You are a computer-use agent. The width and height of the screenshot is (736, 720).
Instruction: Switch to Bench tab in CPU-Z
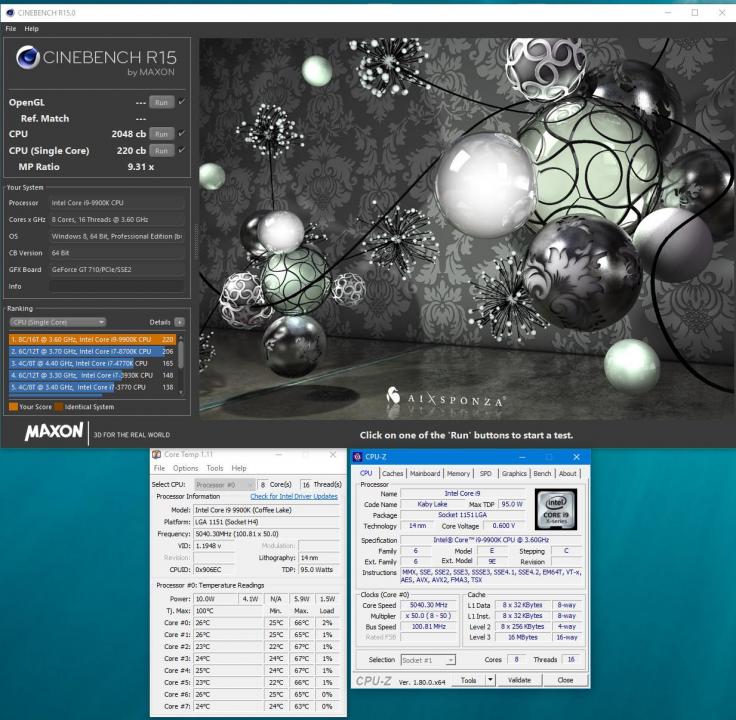(x=542, y=474)
